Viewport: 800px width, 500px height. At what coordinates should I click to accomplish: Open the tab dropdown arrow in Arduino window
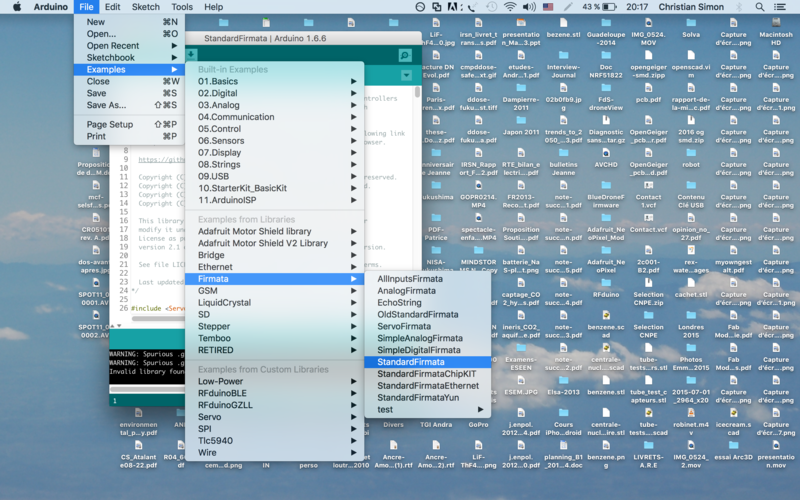click(x=406, y=76)
